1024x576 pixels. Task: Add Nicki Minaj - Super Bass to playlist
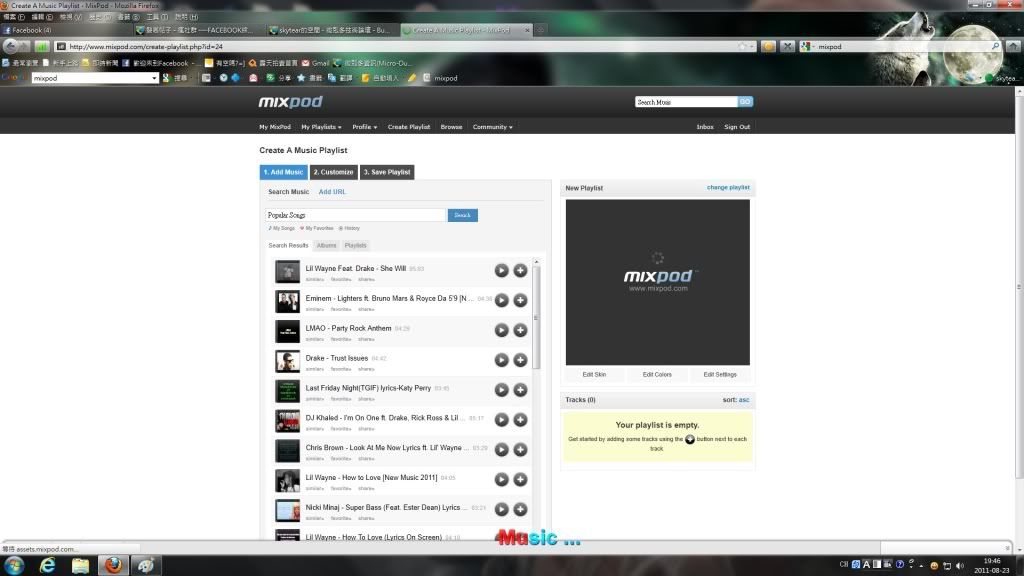[520, 509]
